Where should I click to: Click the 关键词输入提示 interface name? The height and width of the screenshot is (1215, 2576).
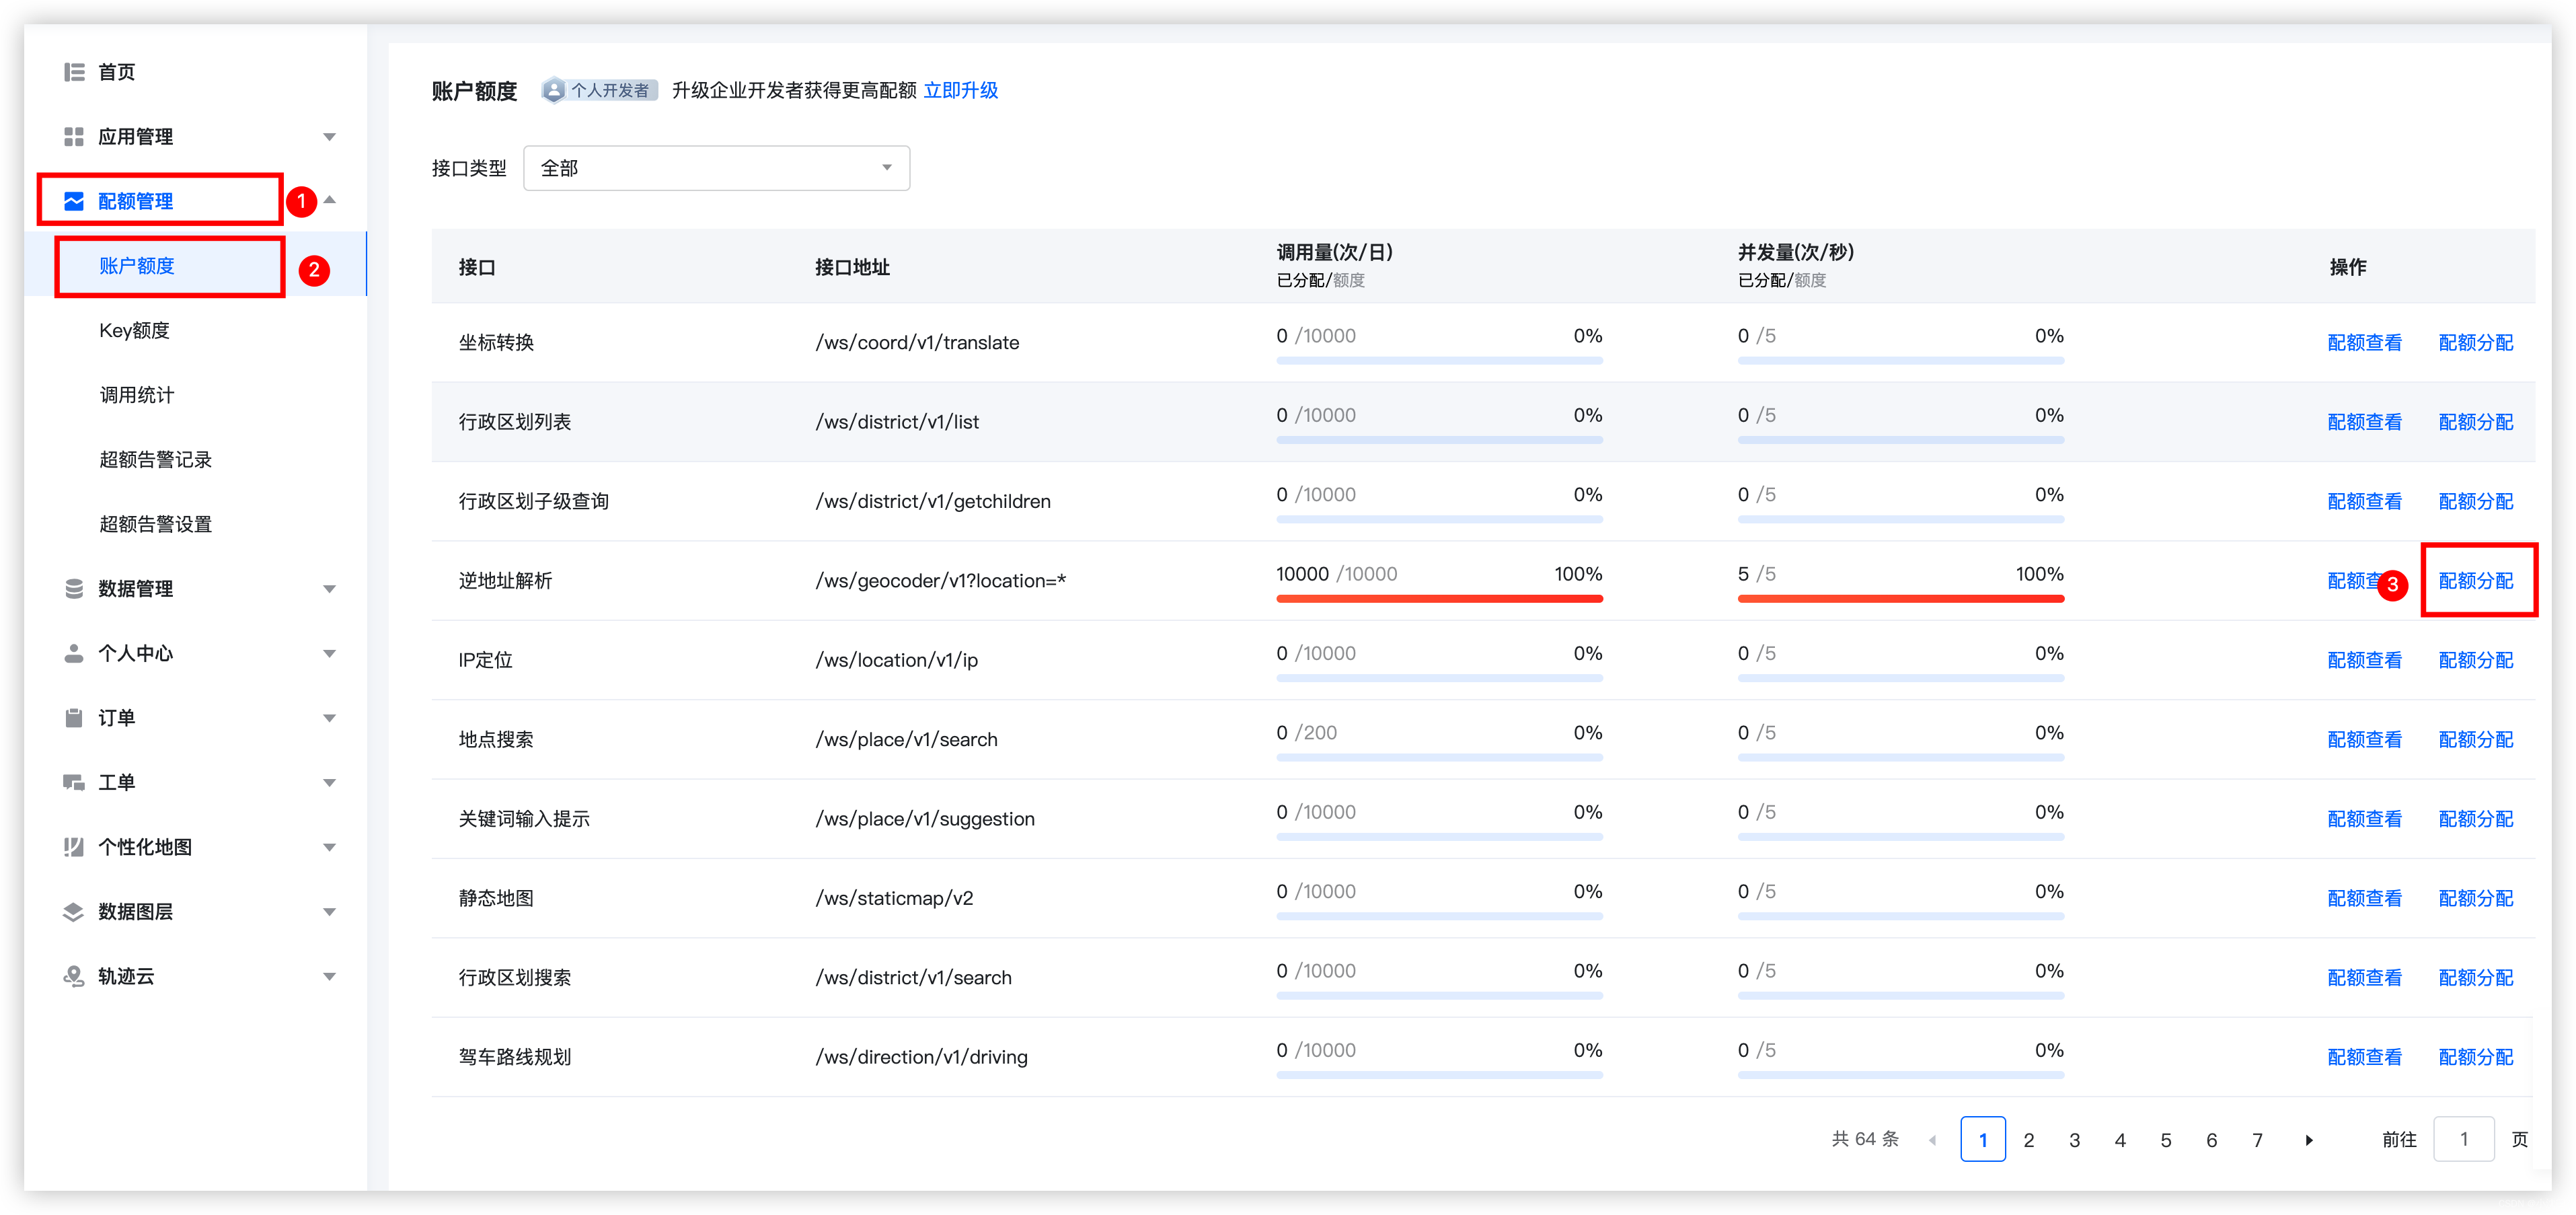524,819
